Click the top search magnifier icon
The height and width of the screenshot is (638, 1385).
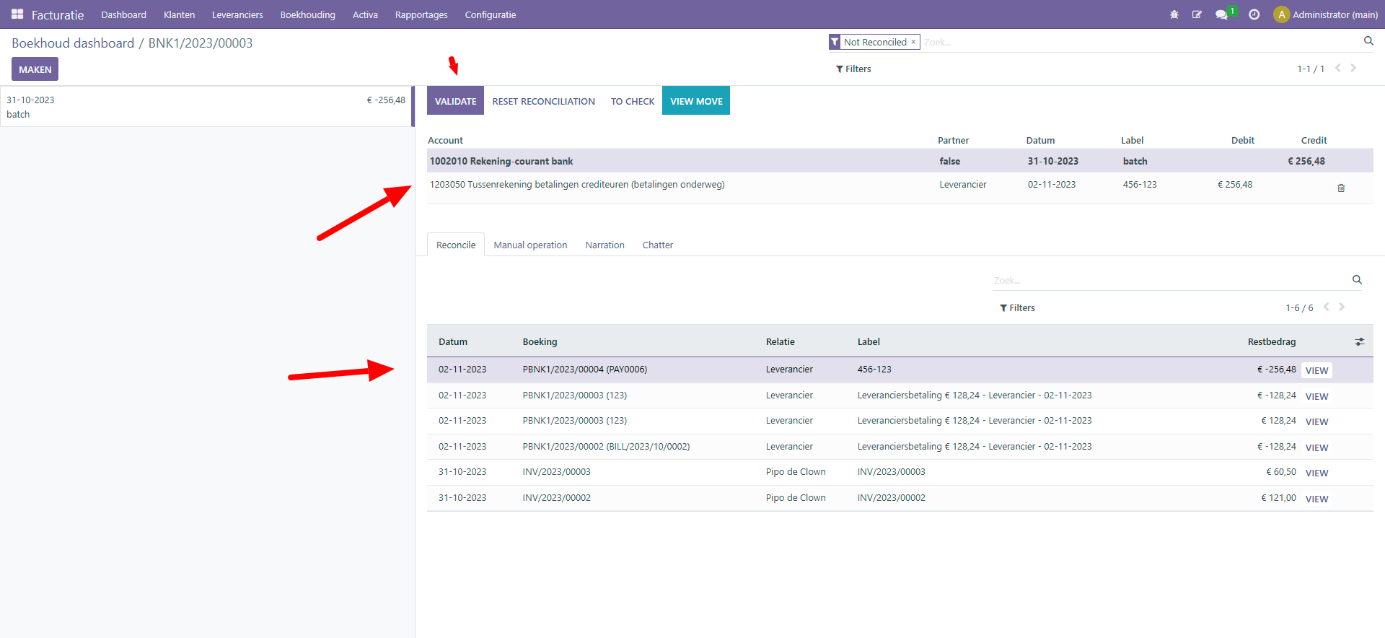(x=1368, y=42)
